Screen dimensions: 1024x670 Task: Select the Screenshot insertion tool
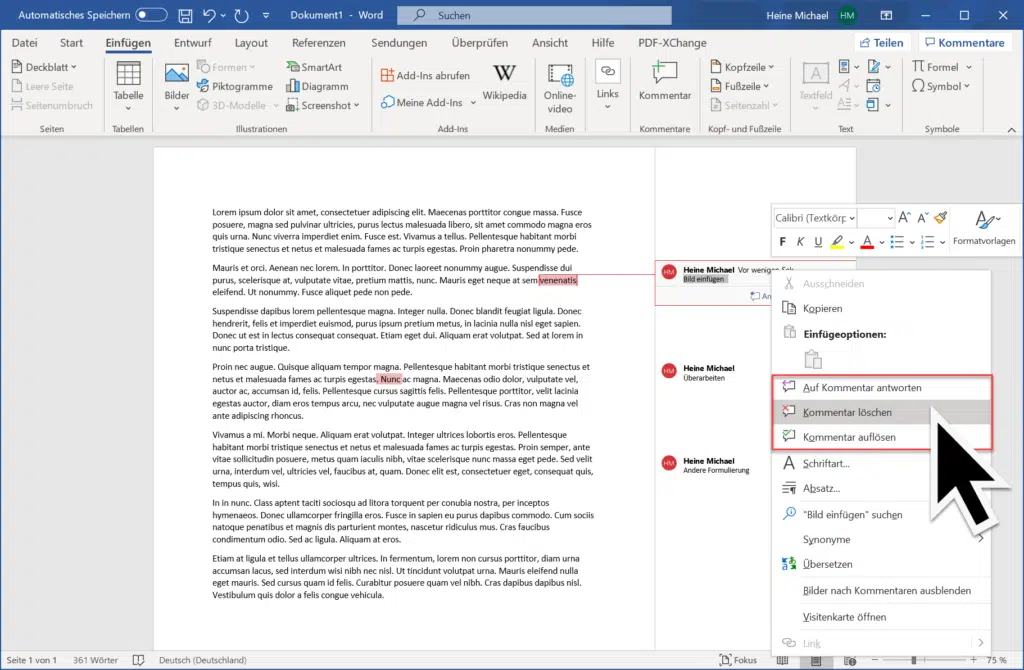click(322, 105)
